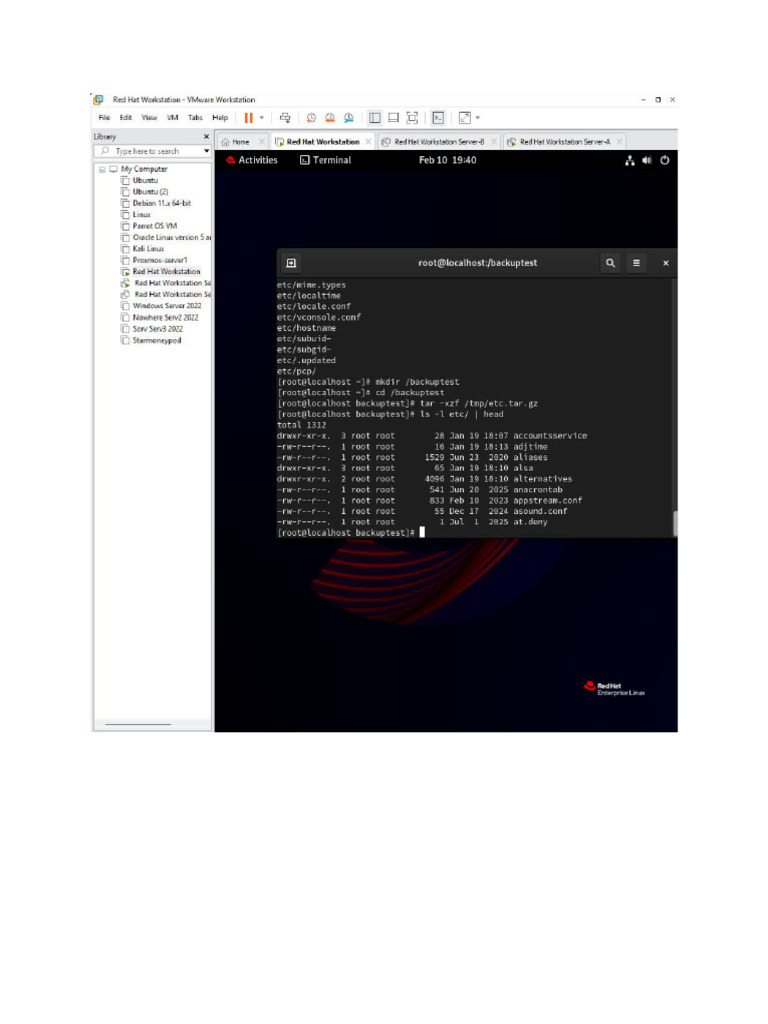Select Debian 11.x 64-bit in library
This screenshot has height=1024, width=768.
(x=161, y=204)
